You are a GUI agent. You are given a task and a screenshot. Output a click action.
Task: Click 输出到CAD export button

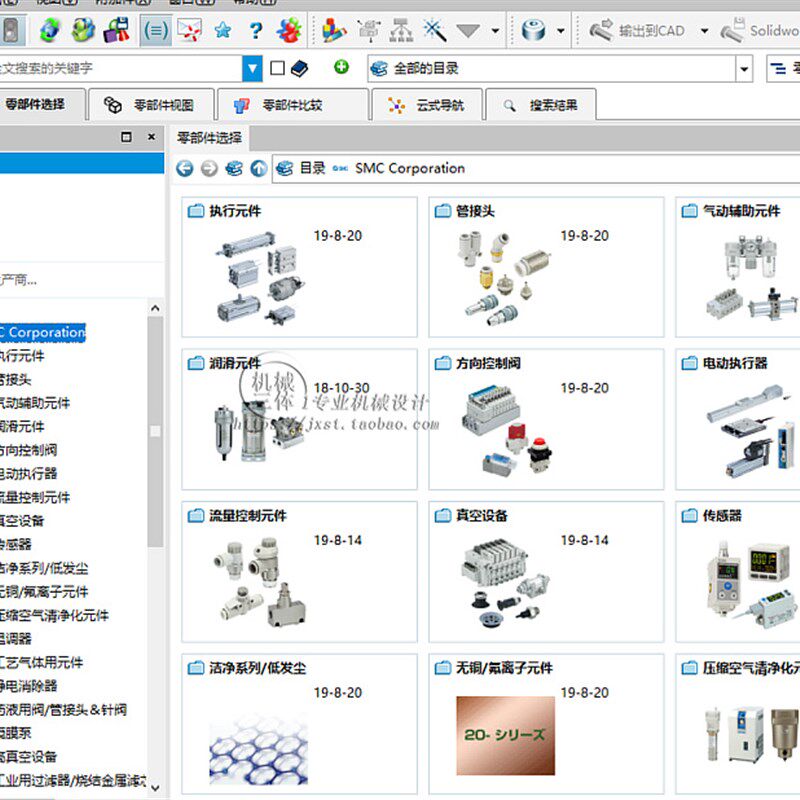[x=637, y=31]
